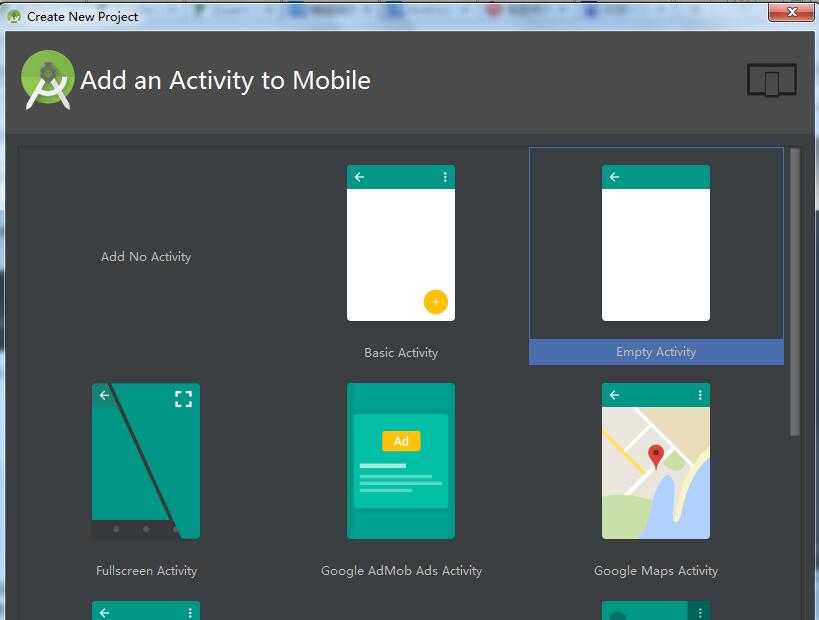Click the yellow Ad badge in AdMob preview
The height and width of the screenshot is (620, 819).
click(x=401, y=441)
